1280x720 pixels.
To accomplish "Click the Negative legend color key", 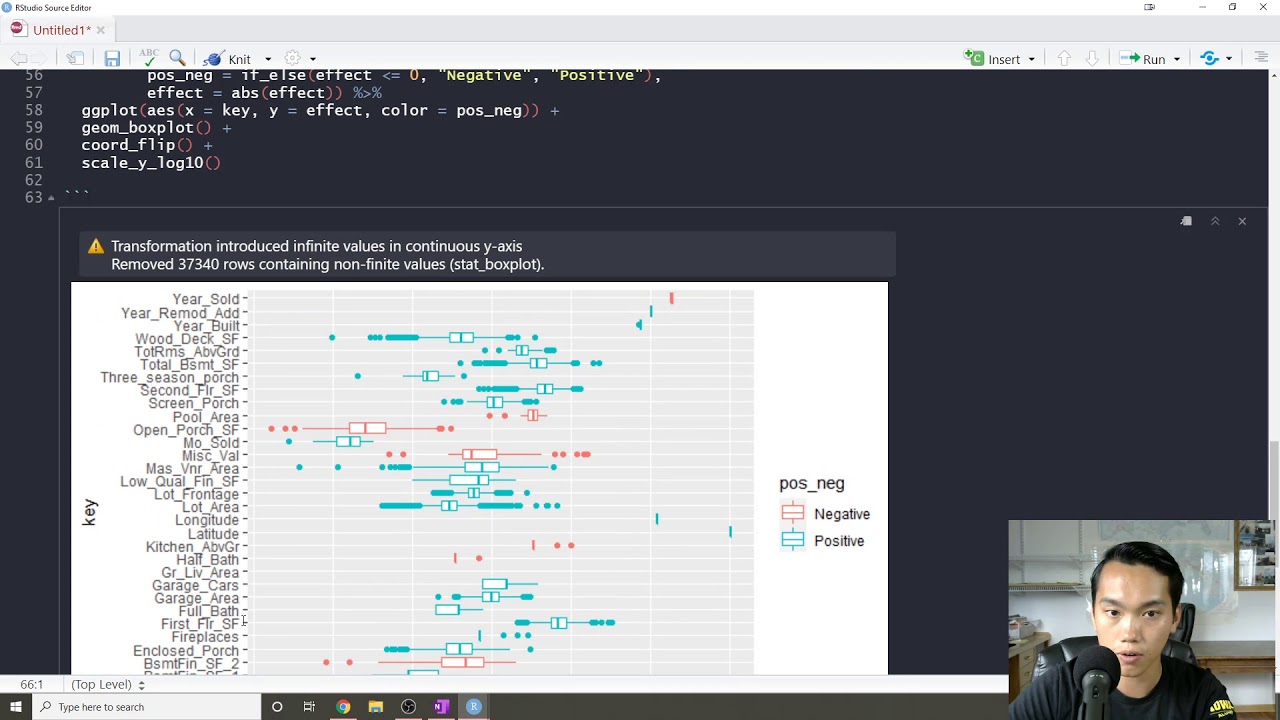I will tap(793, 514).
